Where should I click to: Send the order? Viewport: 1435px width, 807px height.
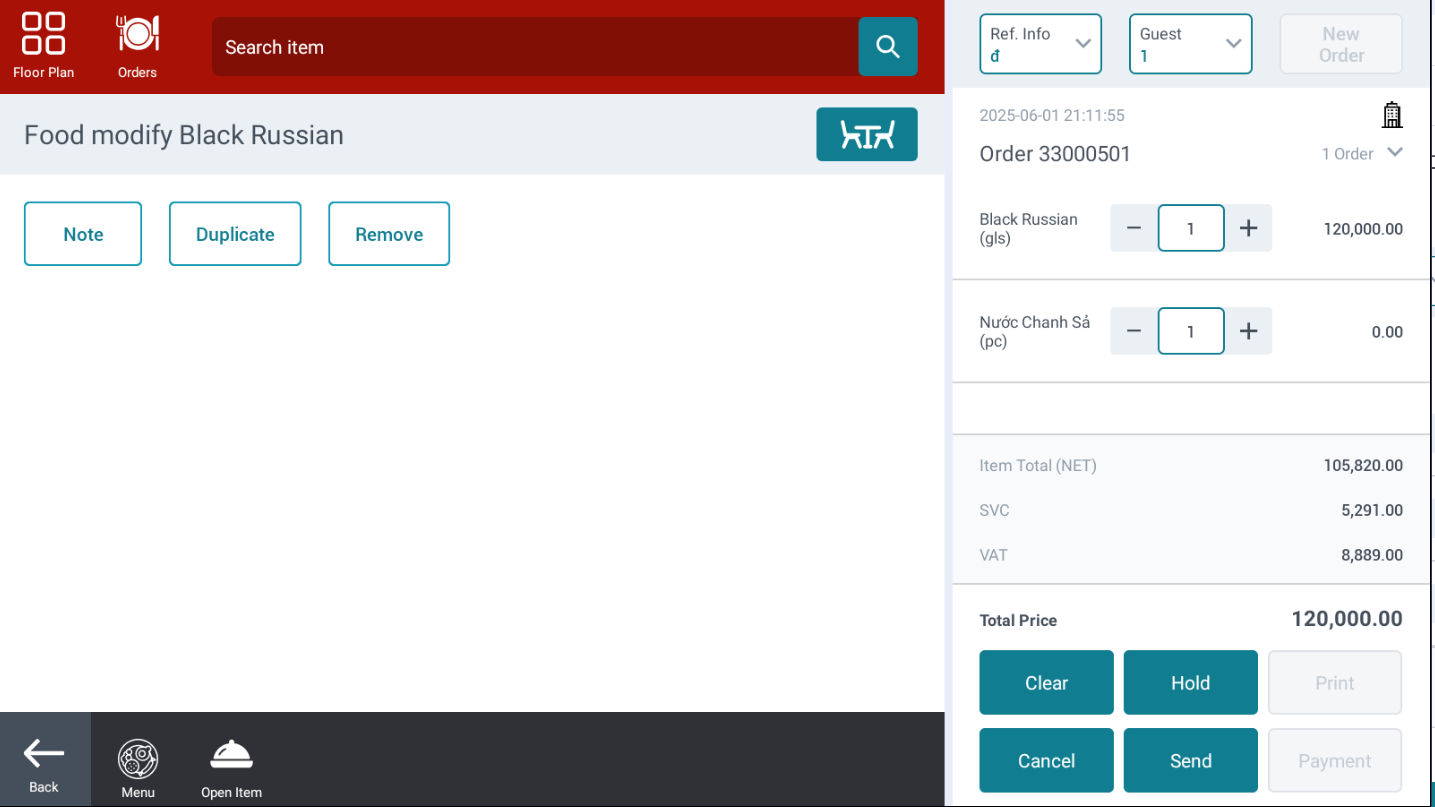click(1191, 760)
